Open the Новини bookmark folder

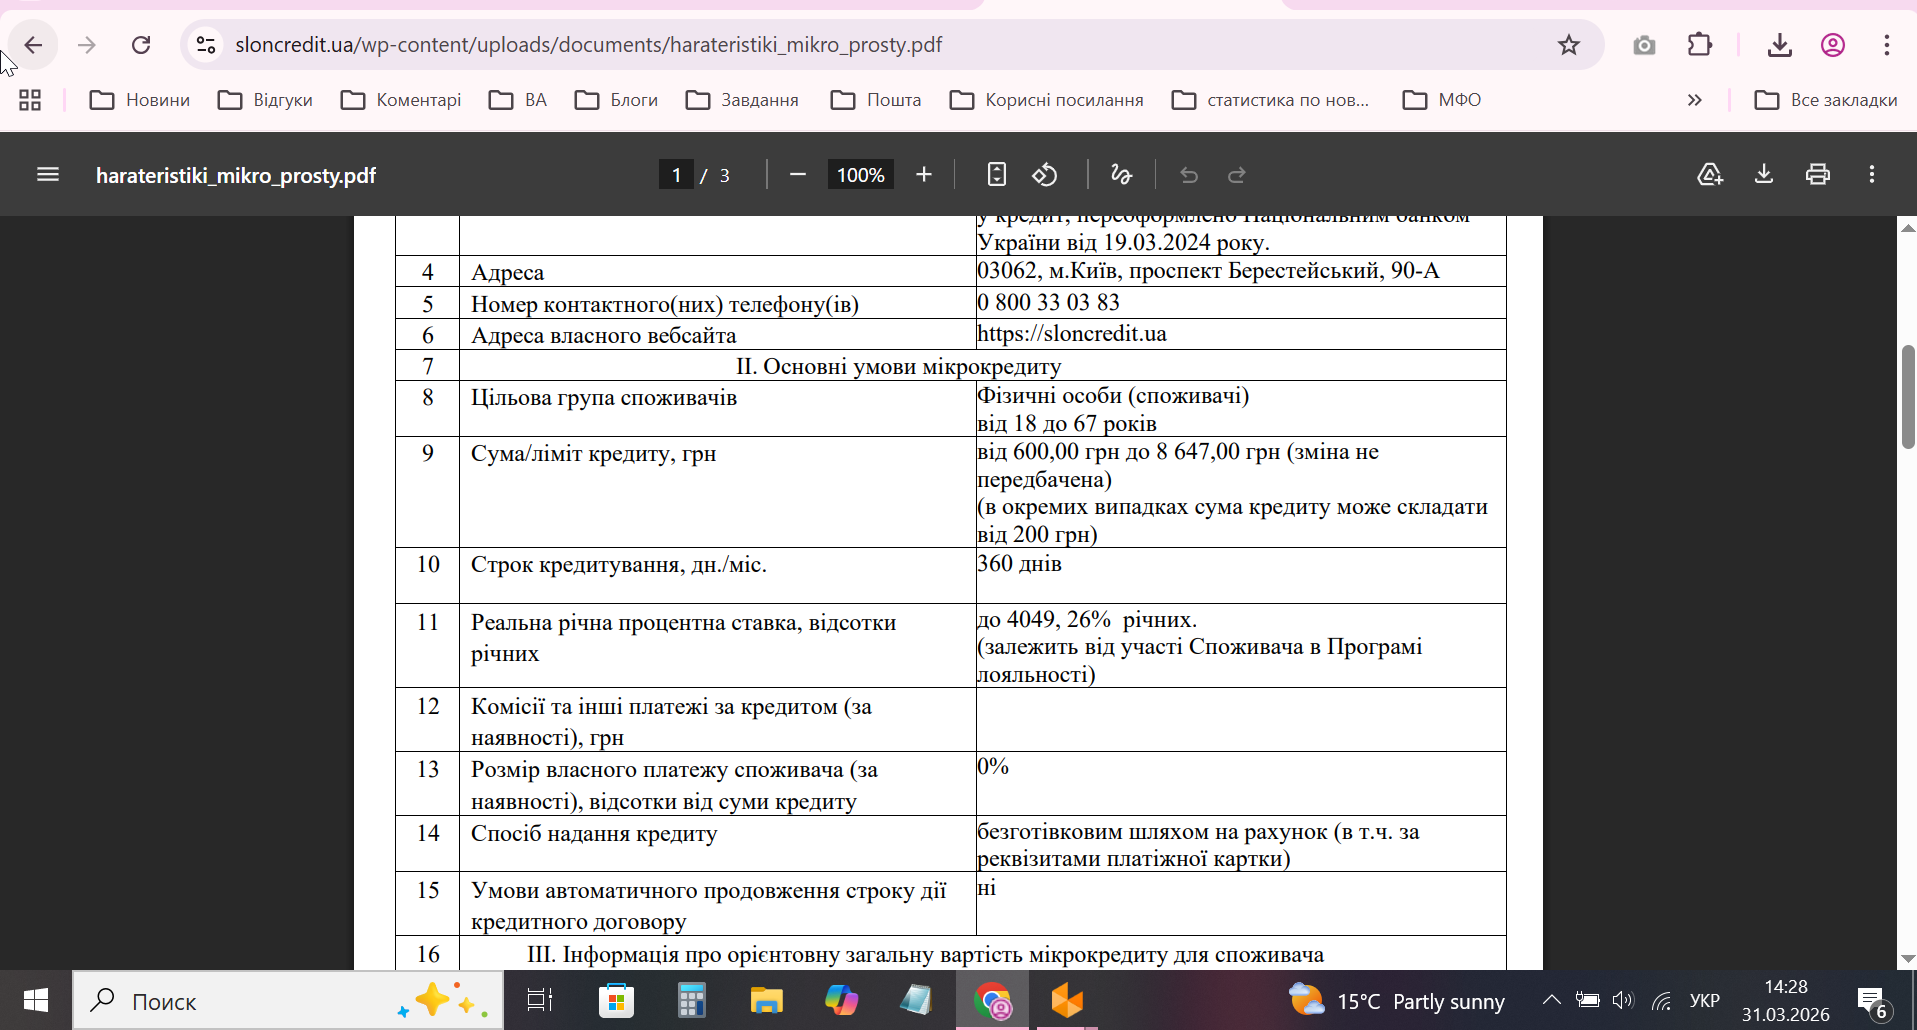(x=140, y=100)
